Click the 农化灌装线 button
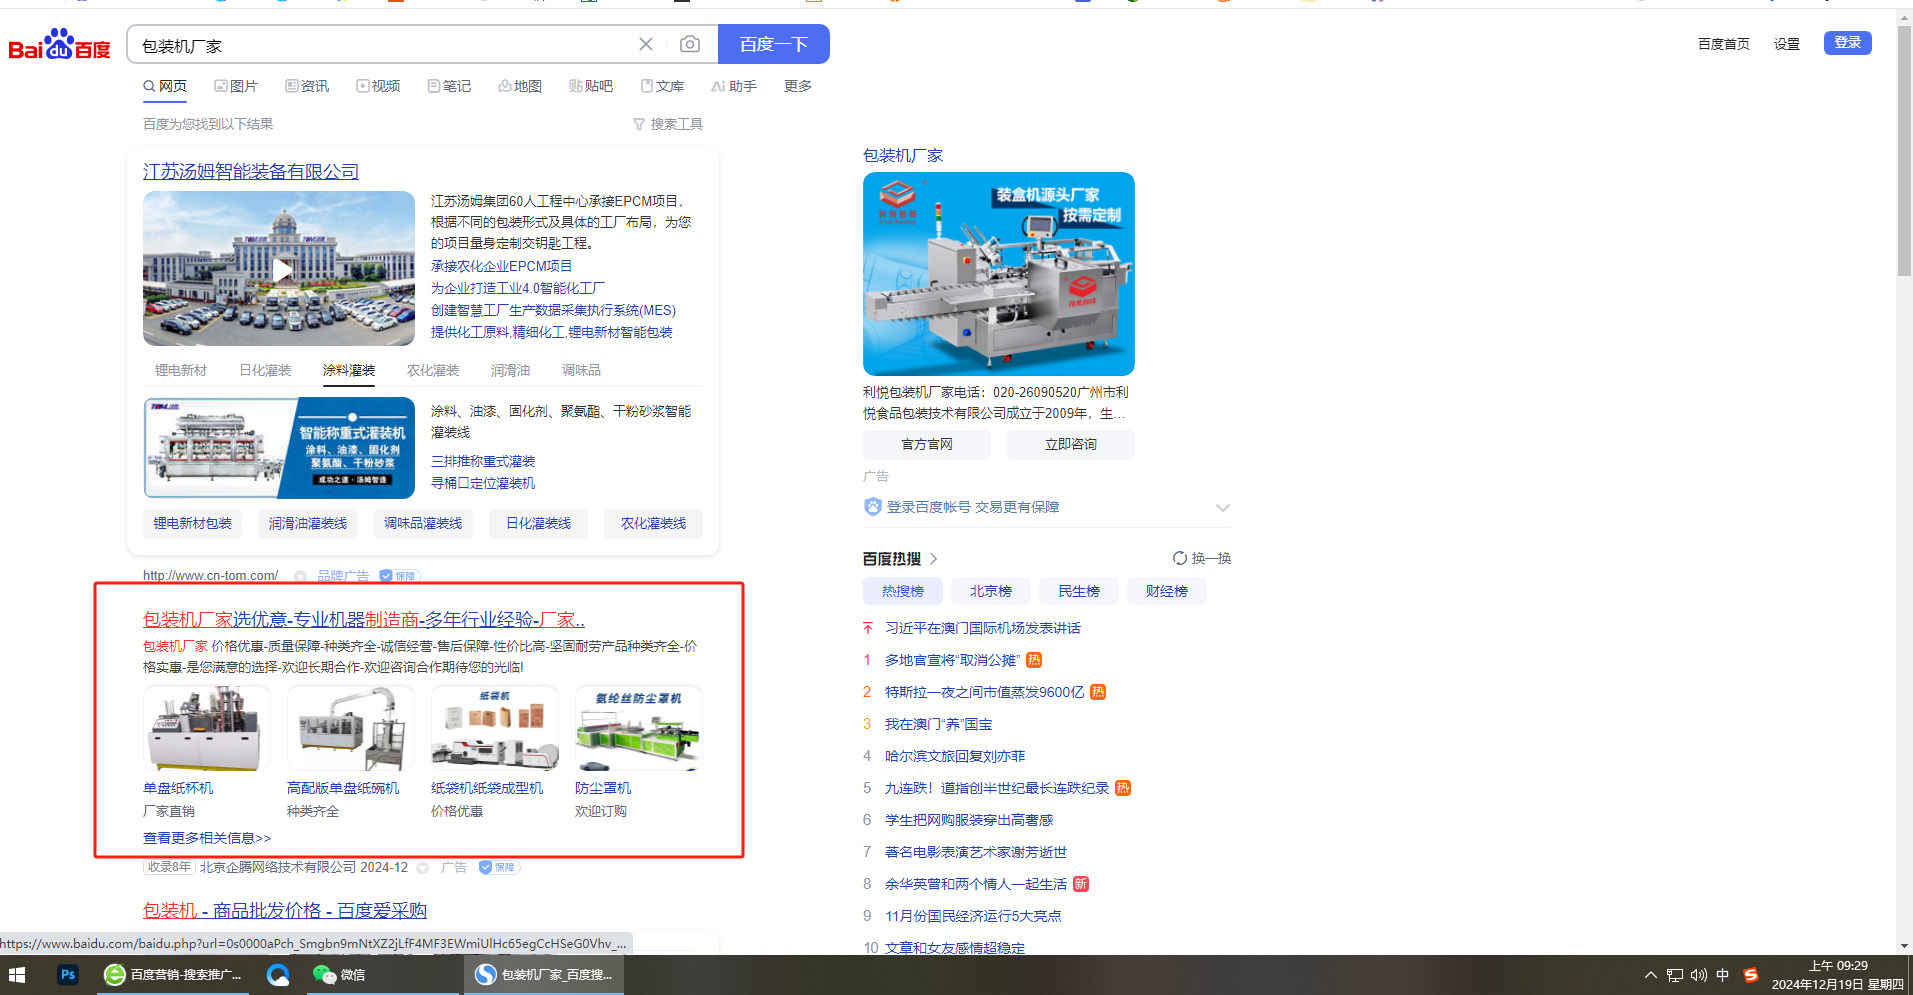 coord(653,524)
